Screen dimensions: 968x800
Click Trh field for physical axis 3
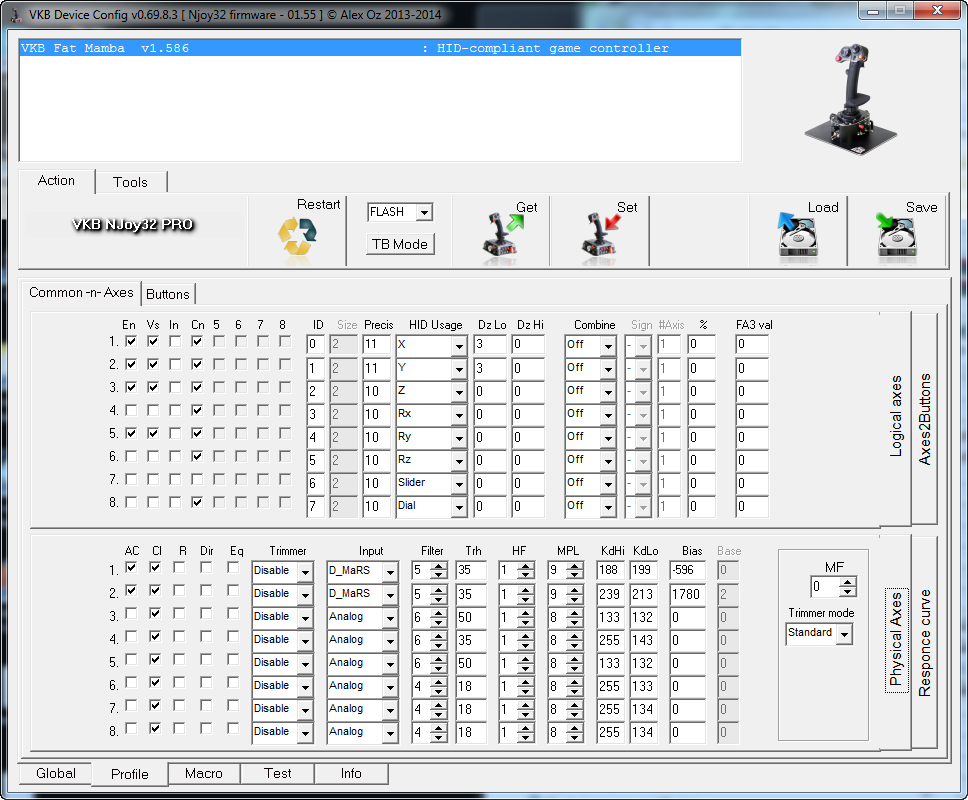coord(470,617)
